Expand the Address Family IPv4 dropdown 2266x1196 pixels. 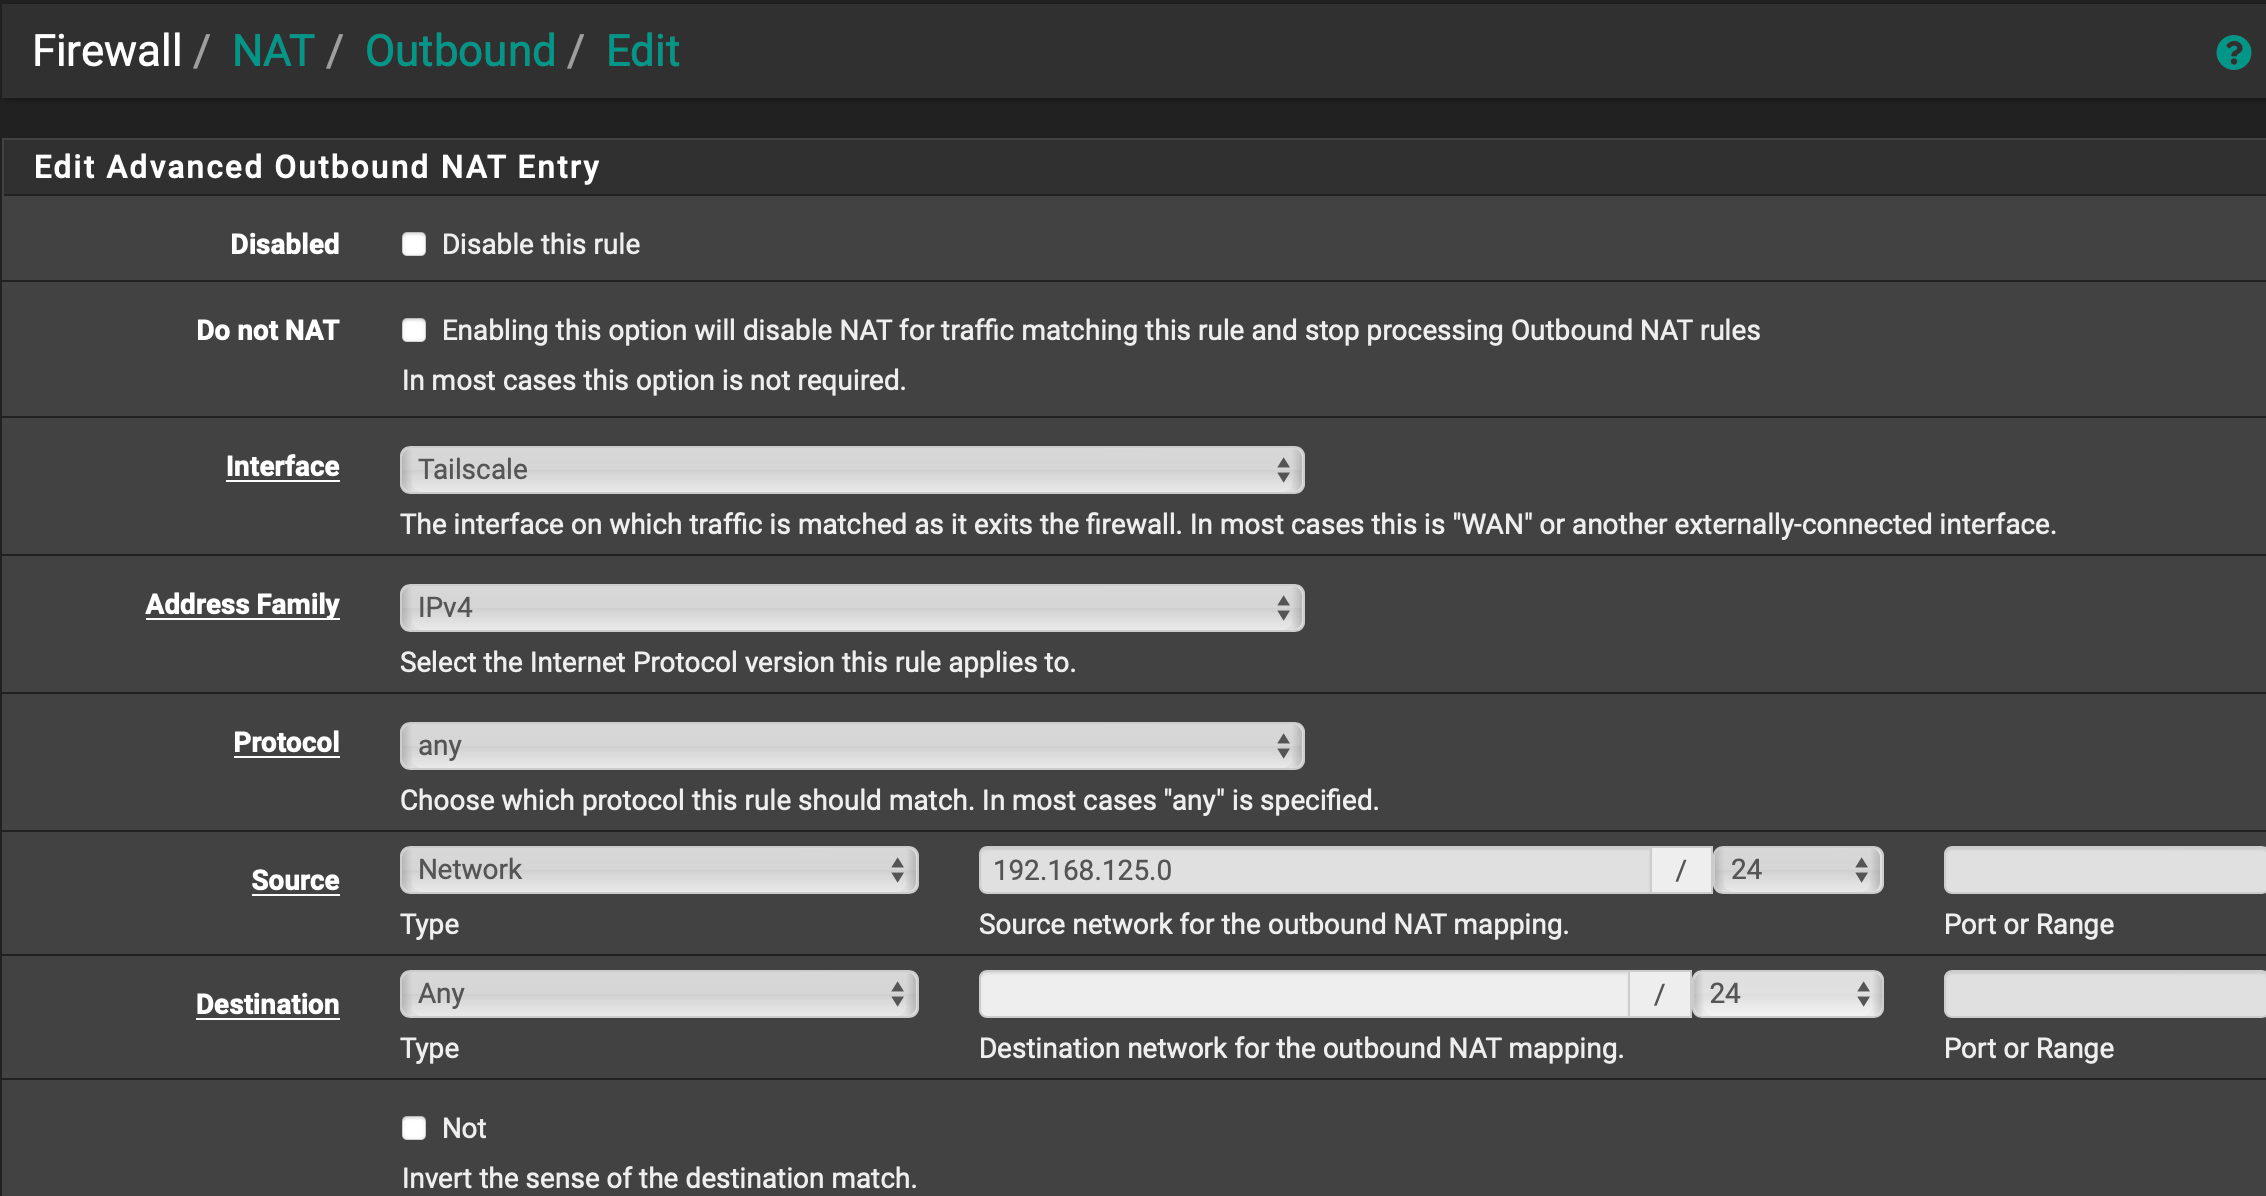click(x=852, y=608)
